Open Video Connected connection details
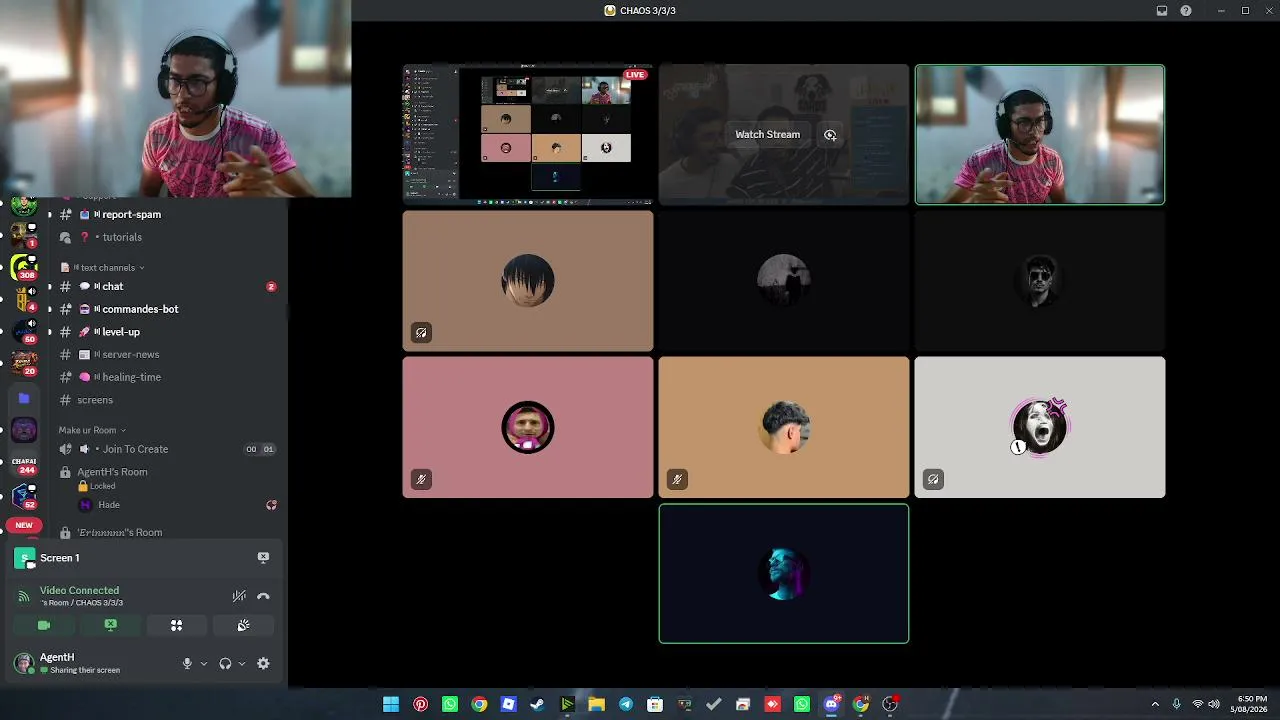 point(79,591)
